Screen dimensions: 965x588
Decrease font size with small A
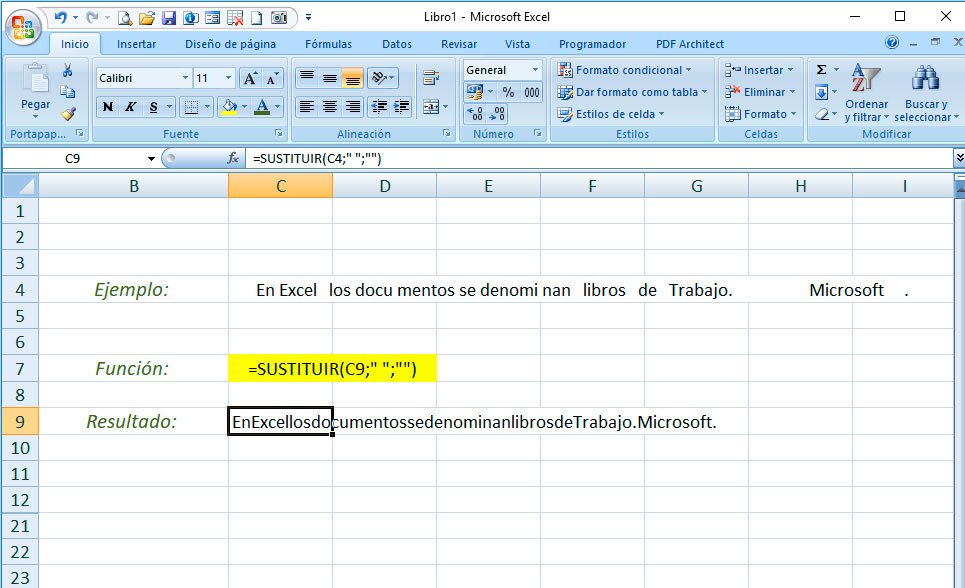click(272, 78)
